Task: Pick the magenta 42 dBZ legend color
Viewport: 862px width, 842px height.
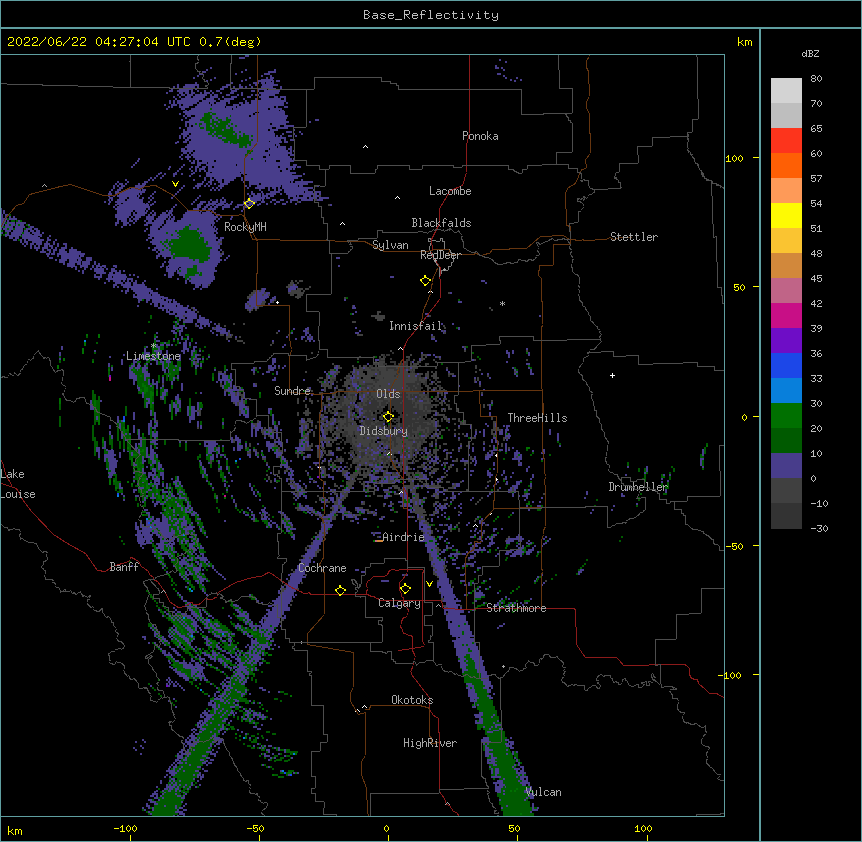Action: pos(786,315)
